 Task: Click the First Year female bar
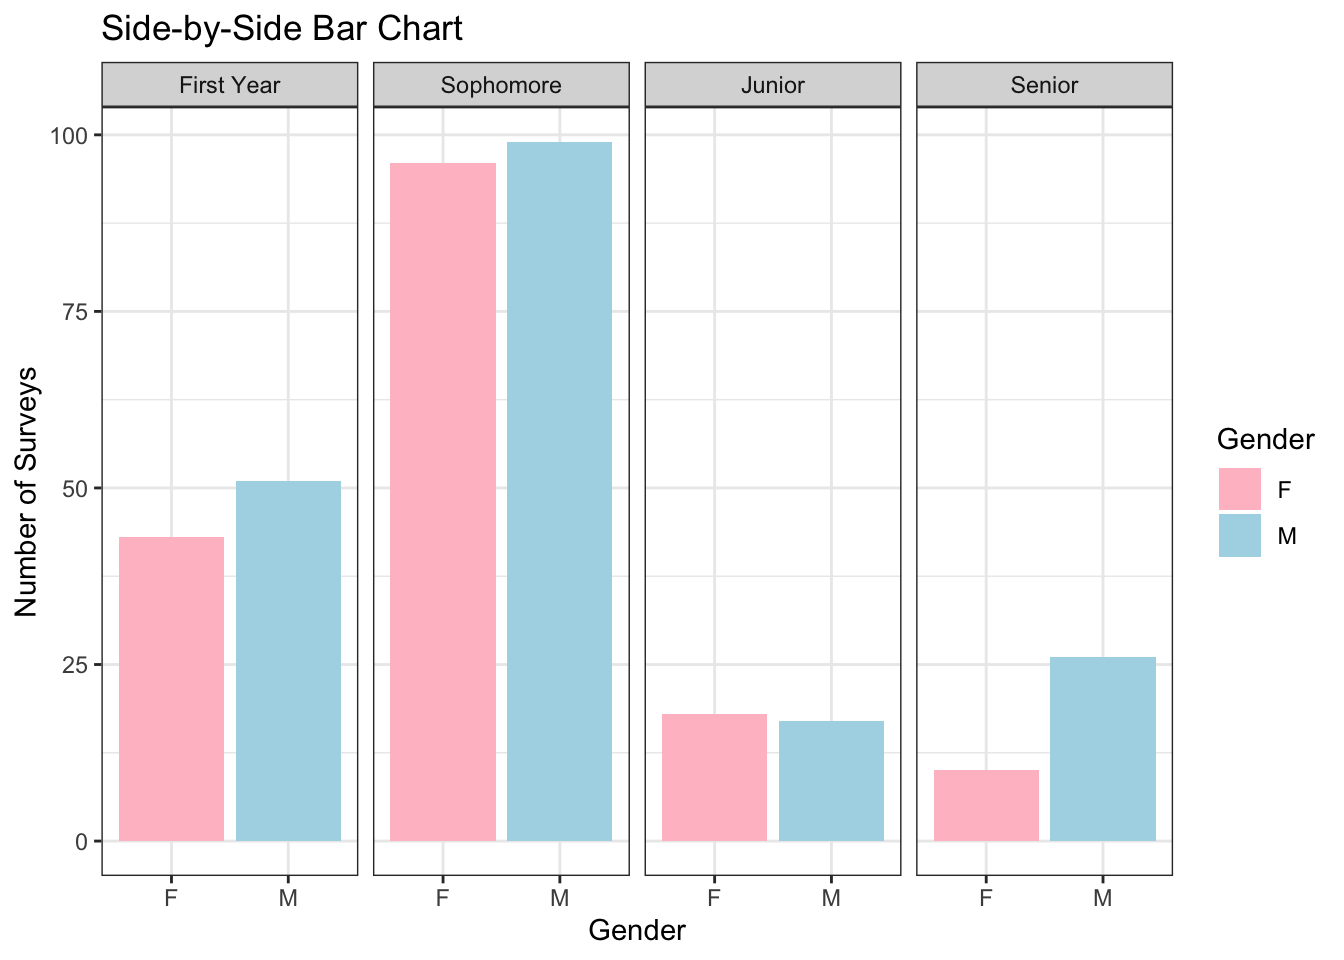pos(171,689)
